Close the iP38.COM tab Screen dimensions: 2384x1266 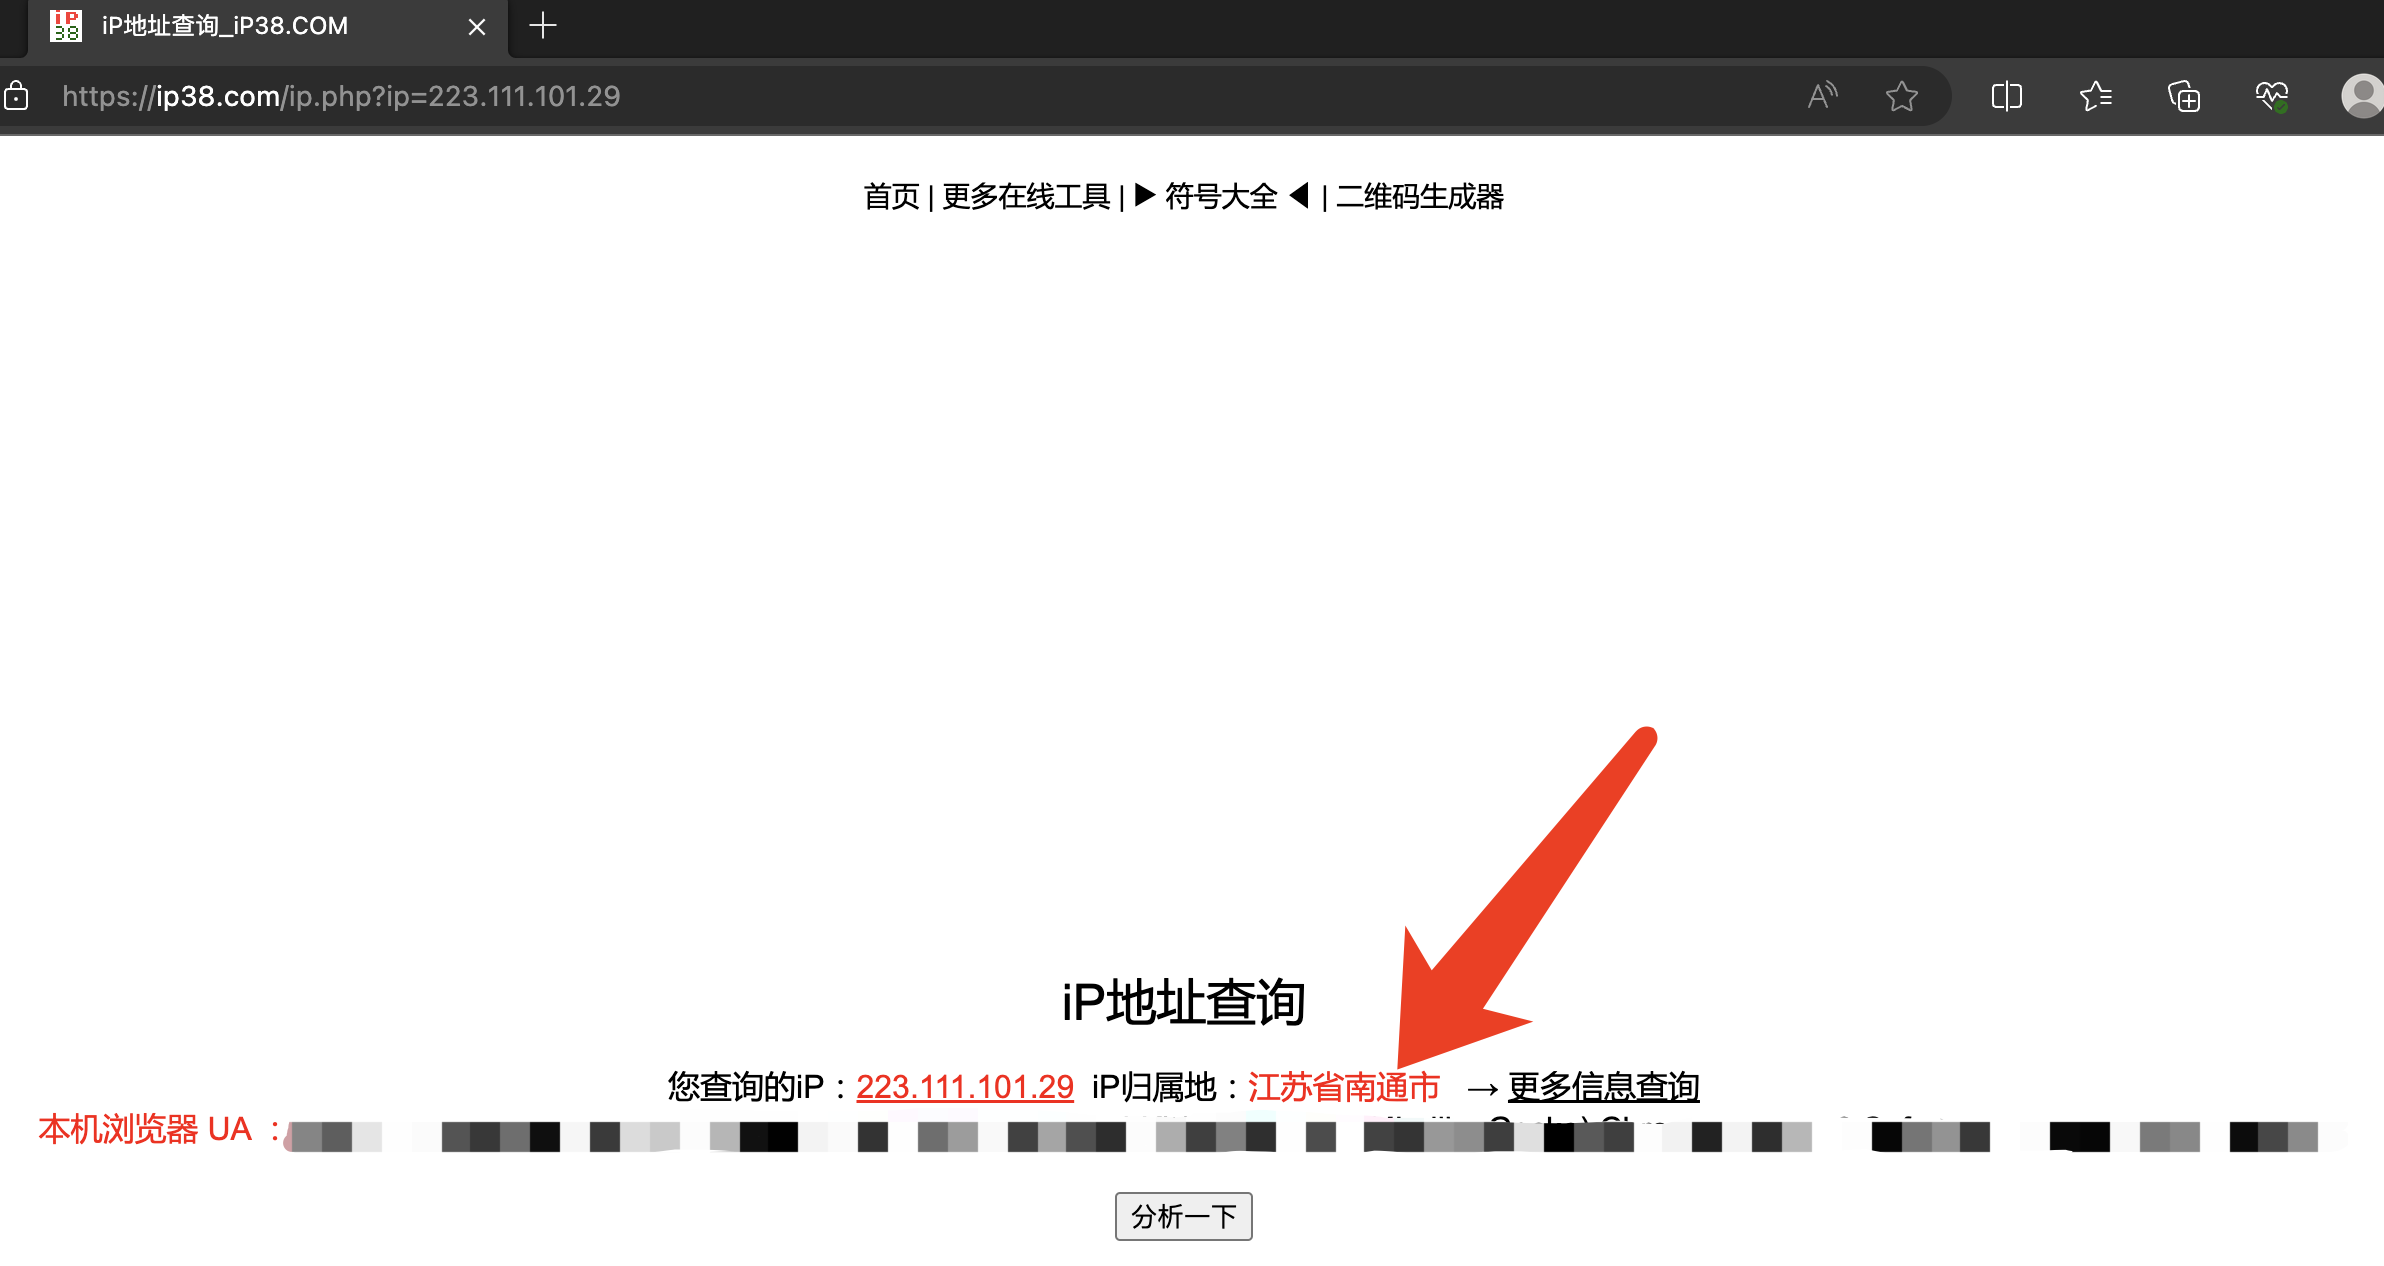[x=477, y=27]
